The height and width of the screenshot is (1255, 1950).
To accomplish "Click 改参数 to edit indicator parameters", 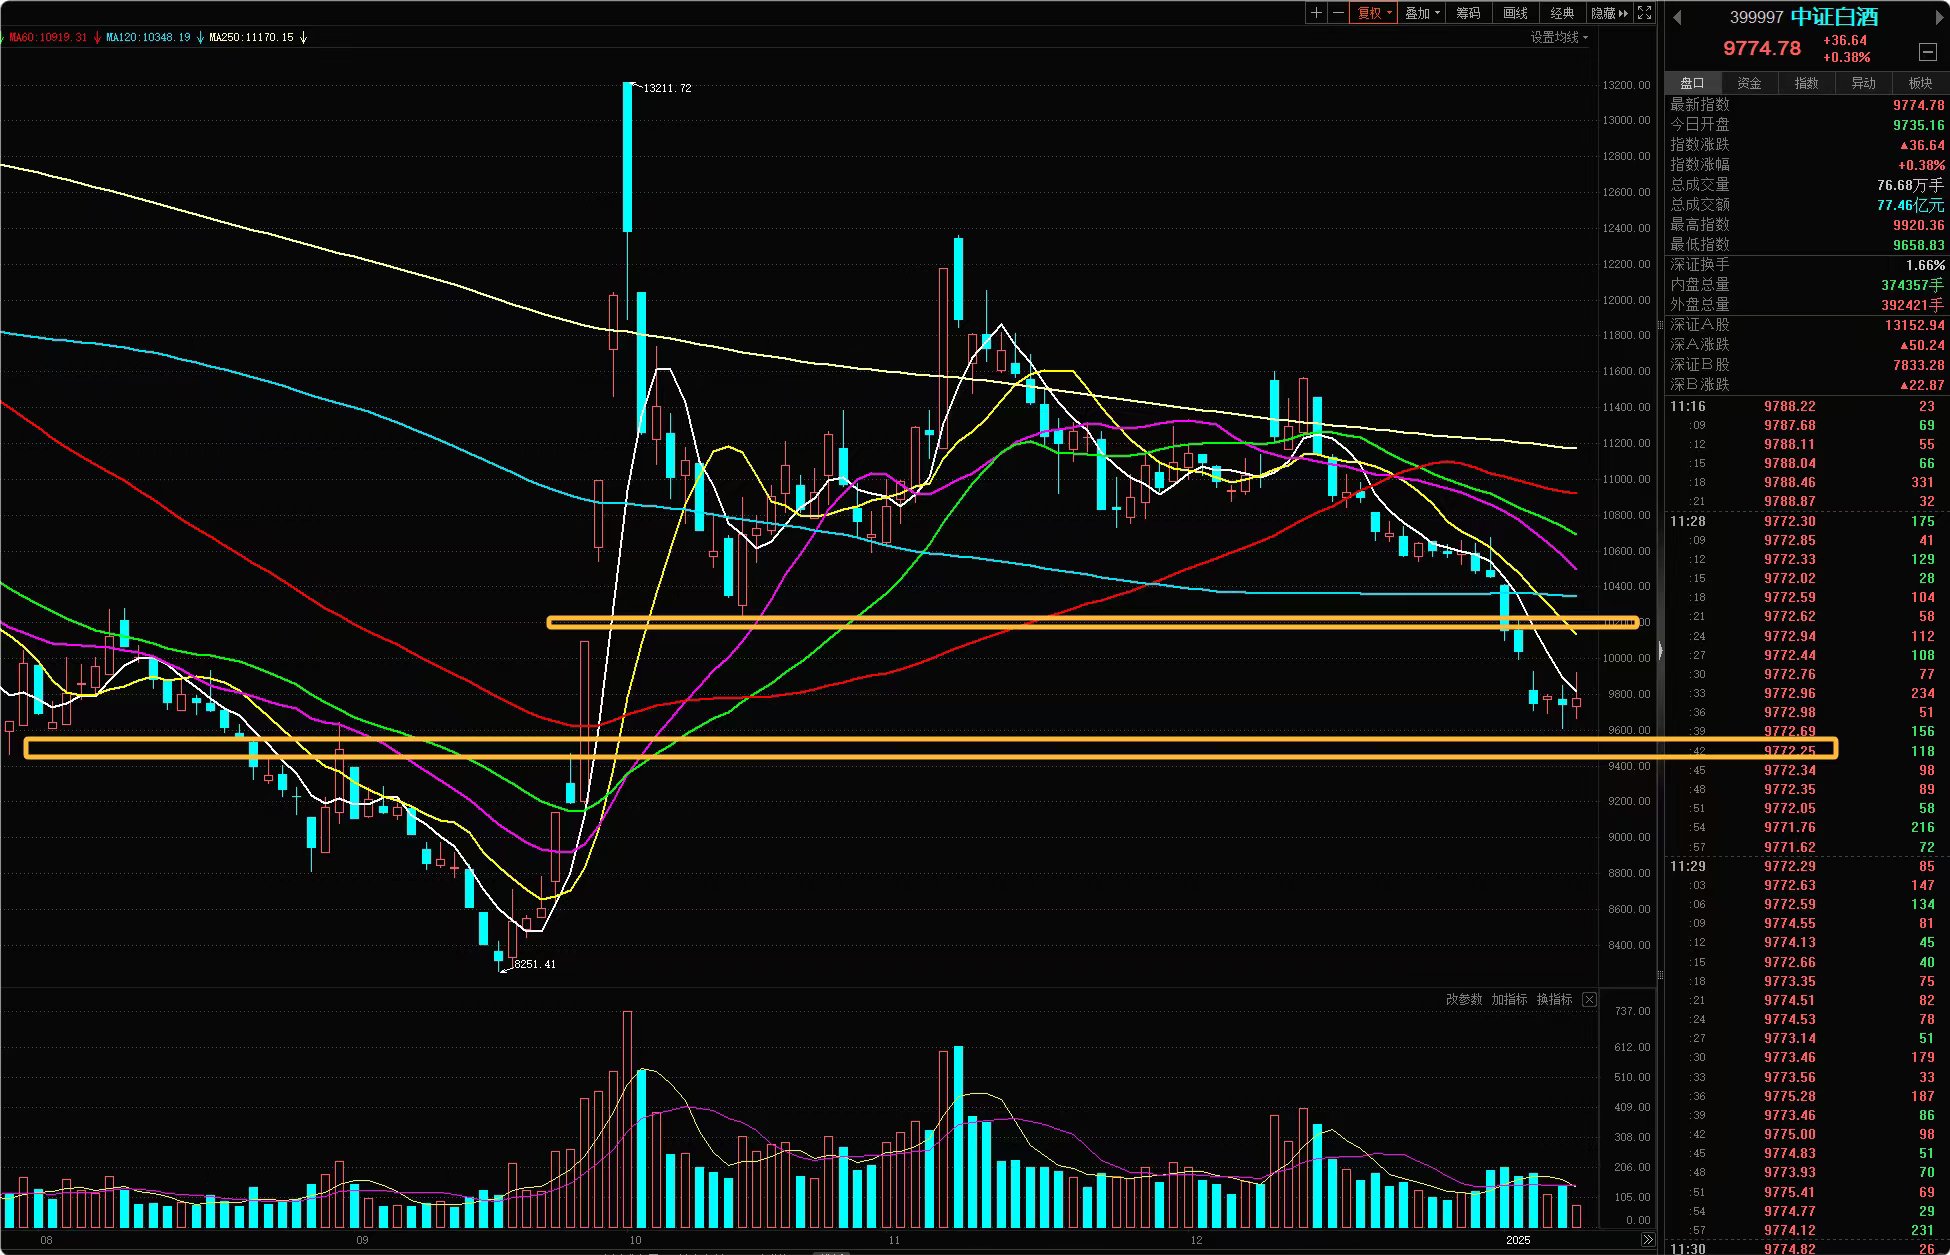I will coord(1464,999).
